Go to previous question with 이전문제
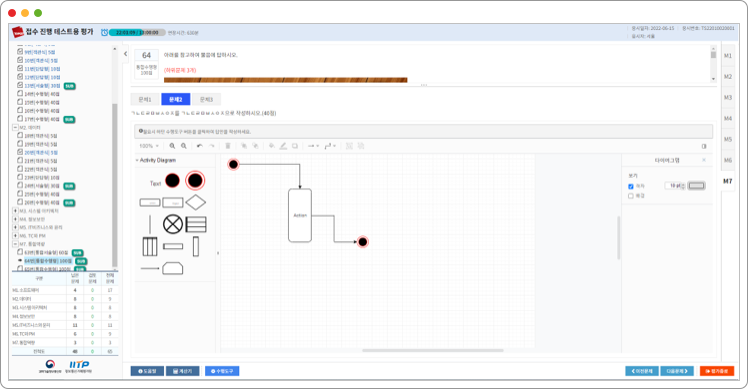The image size is (748, 389). pyautogui.click(x=642, y=371)
